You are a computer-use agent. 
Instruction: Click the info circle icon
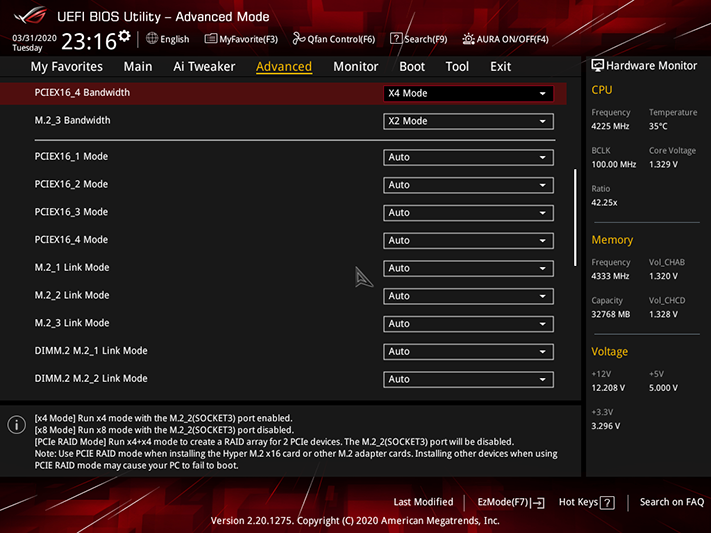[16, 425]
